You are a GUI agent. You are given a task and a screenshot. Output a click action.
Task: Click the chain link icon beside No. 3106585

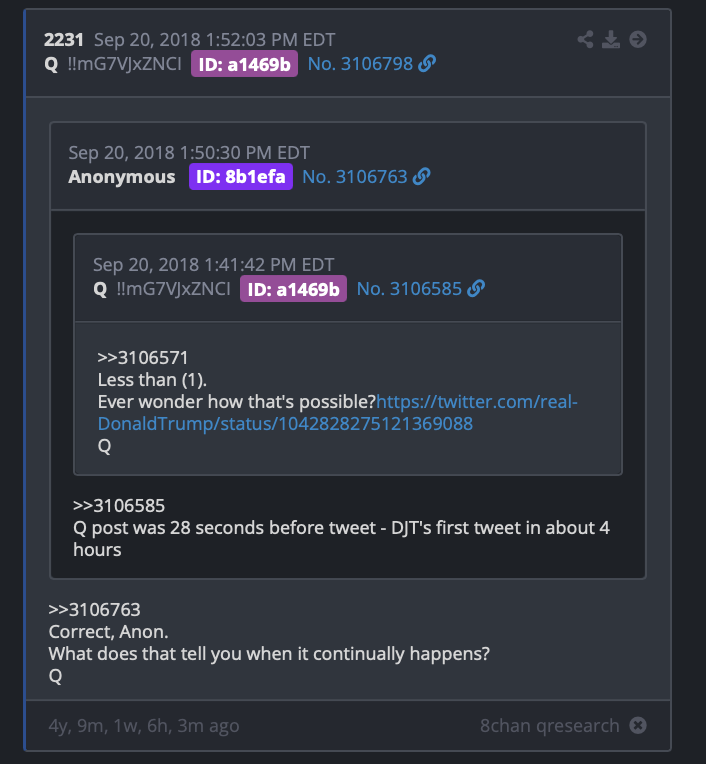coord(476,288)
